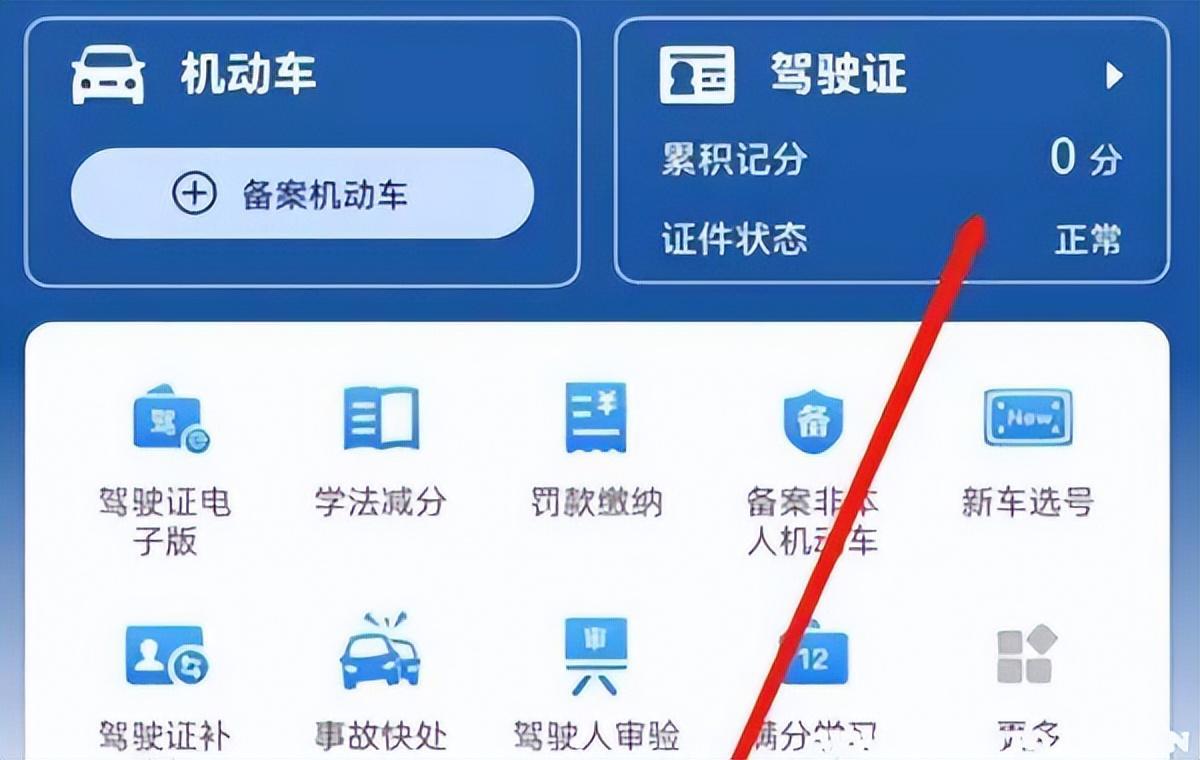Open the 证件状态 正常 row

[x=891, y=240]
